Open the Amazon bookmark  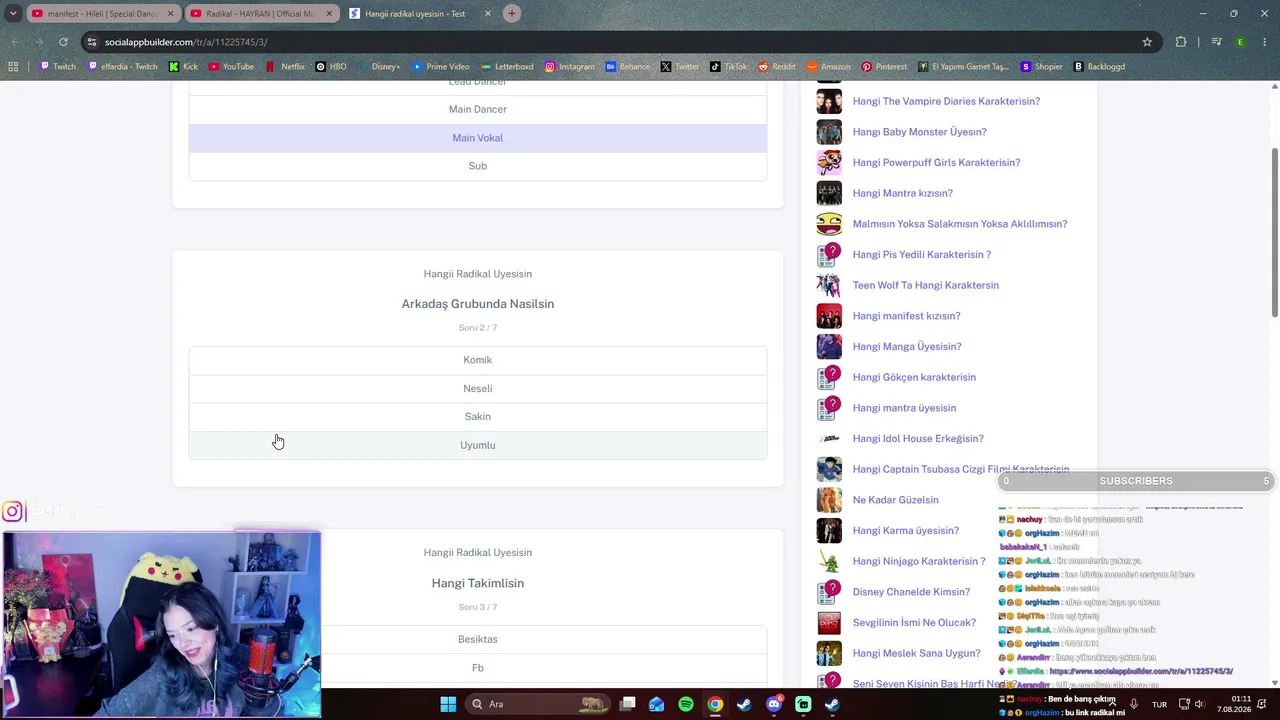click(x=828, y=67)
